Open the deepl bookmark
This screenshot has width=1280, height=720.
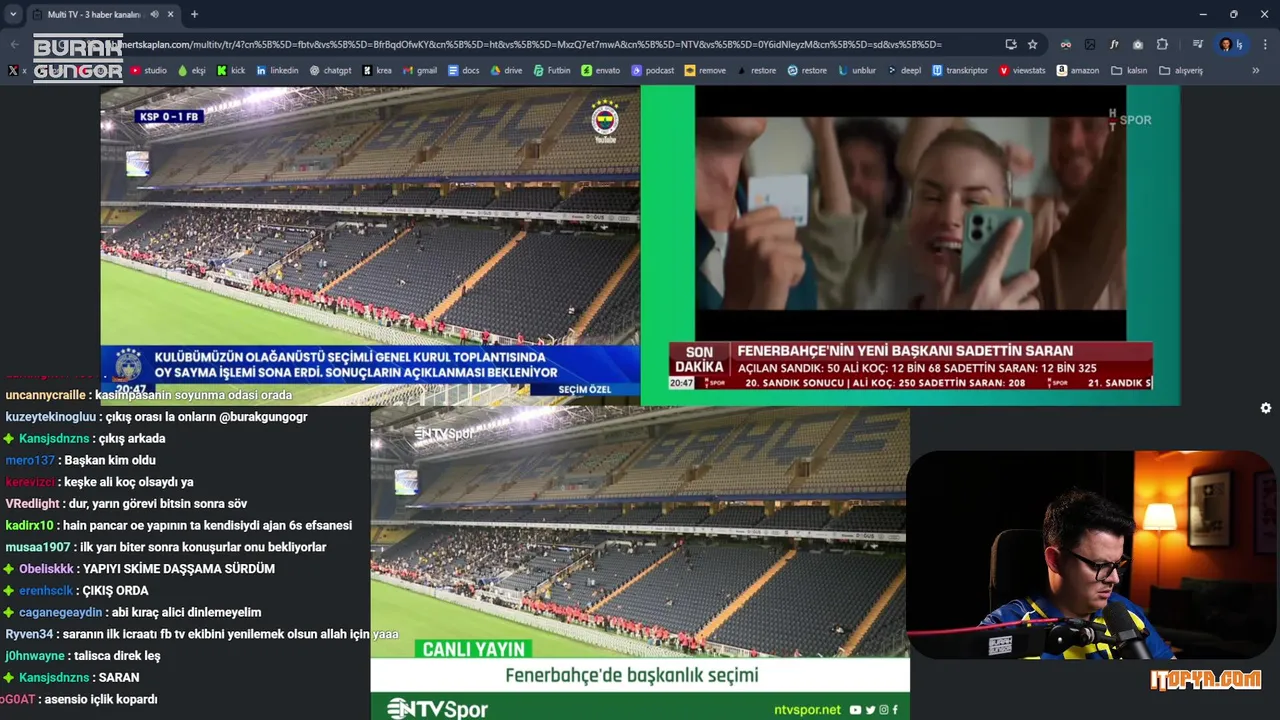904,71
